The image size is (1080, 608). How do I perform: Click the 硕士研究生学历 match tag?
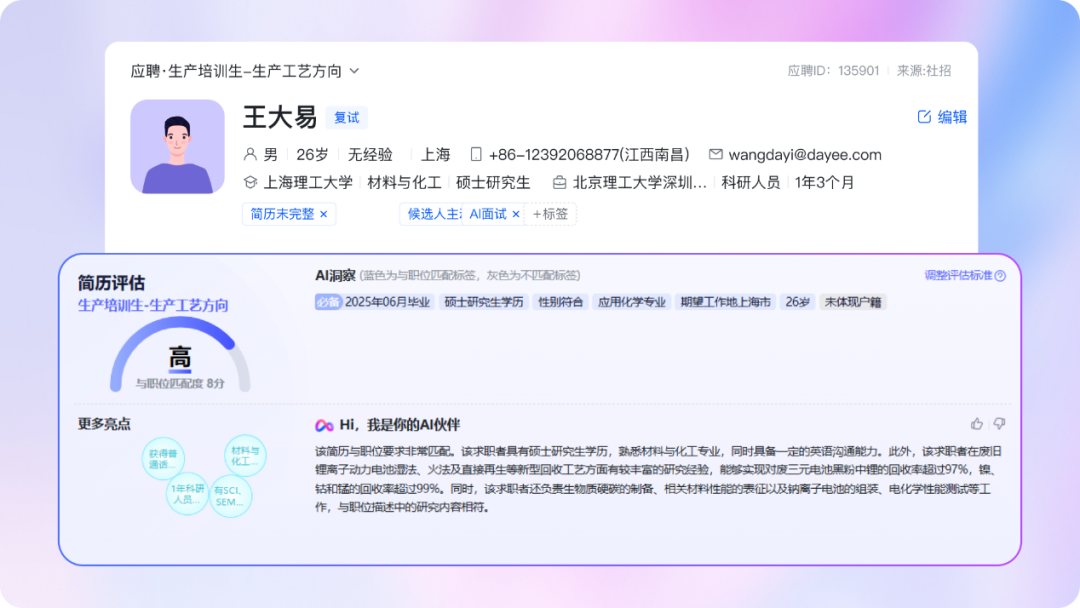(x=484, y=302)
